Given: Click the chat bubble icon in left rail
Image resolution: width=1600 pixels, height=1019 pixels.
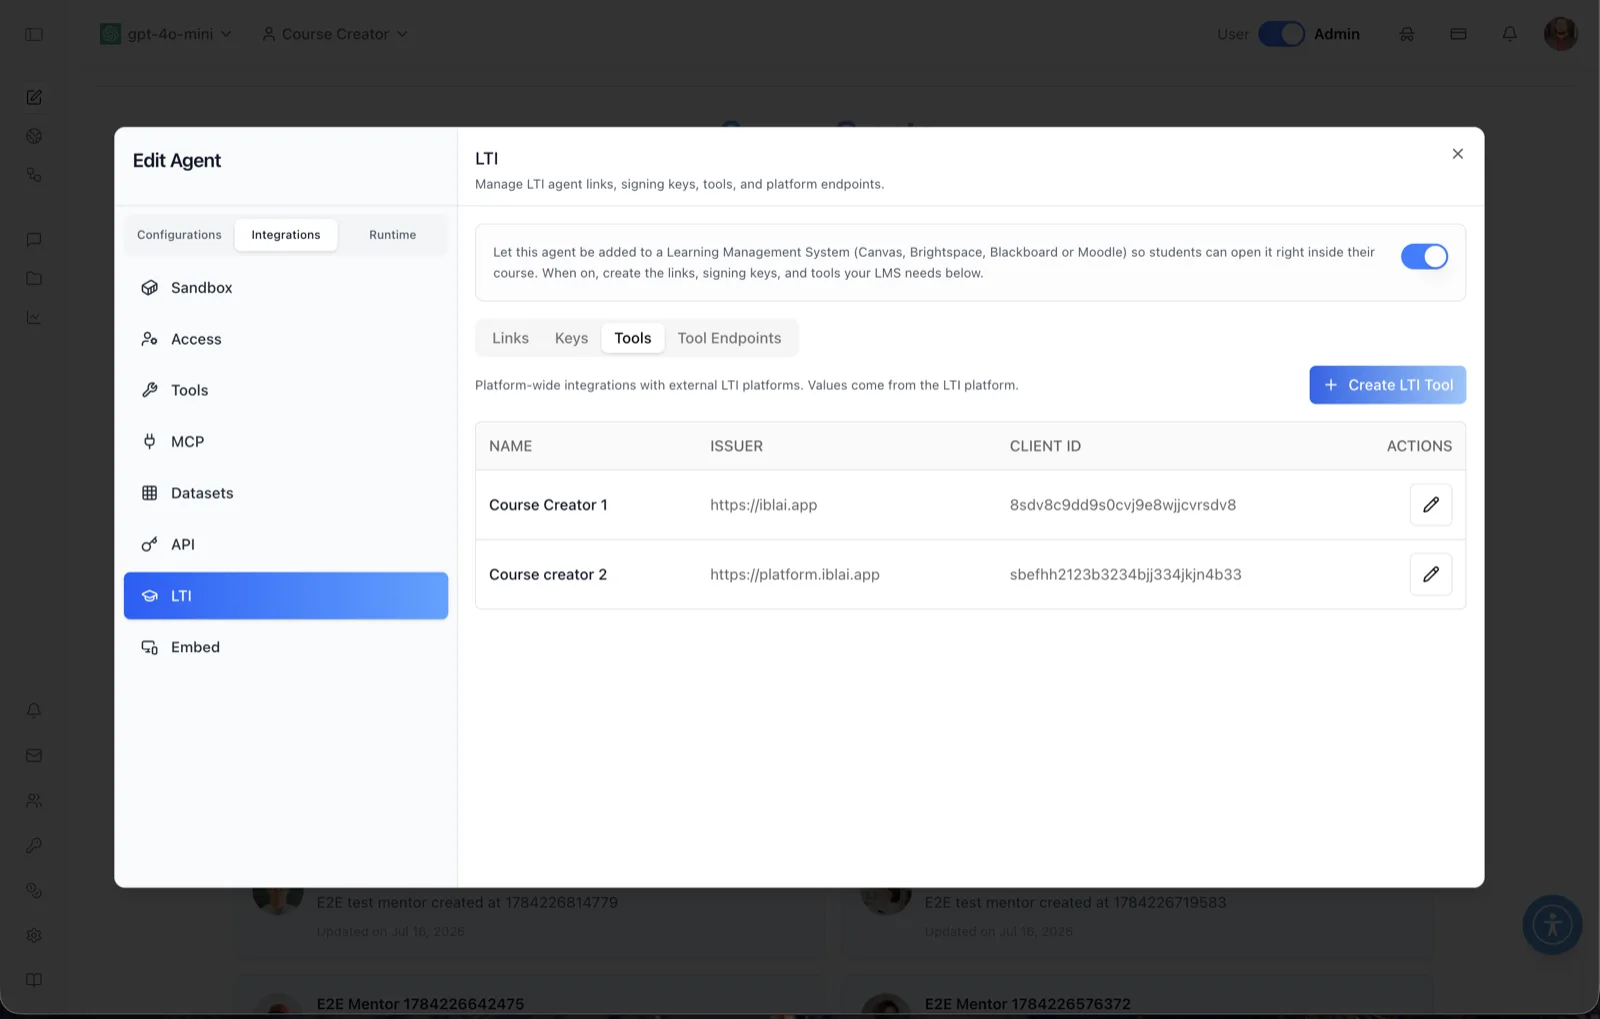Looking at the screenshot, I should [34, 240].
